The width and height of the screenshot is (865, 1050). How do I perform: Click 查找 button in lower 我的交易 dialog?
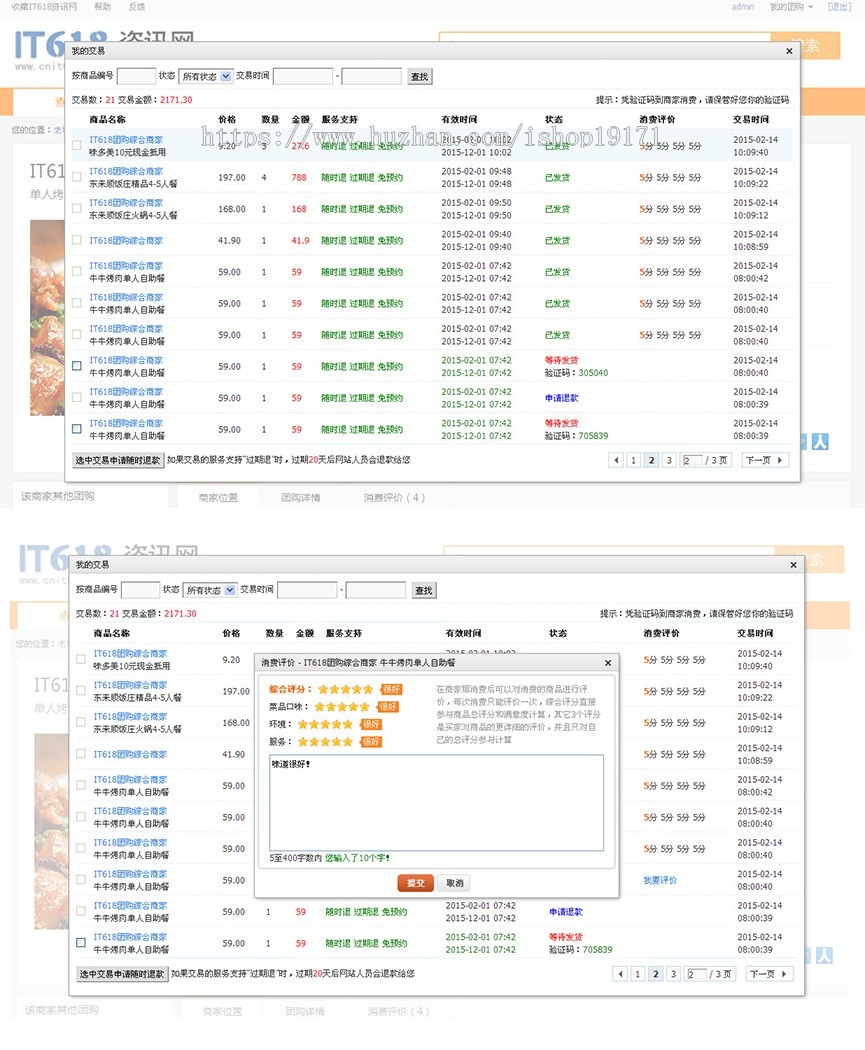tap(424, 590)
